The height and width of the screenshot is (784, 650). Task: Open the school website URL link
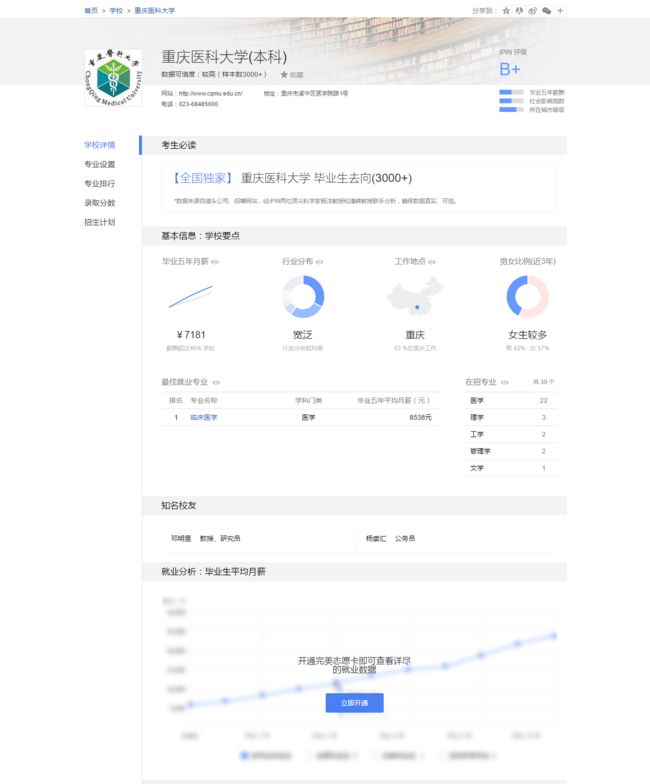(x=210, y=94)
